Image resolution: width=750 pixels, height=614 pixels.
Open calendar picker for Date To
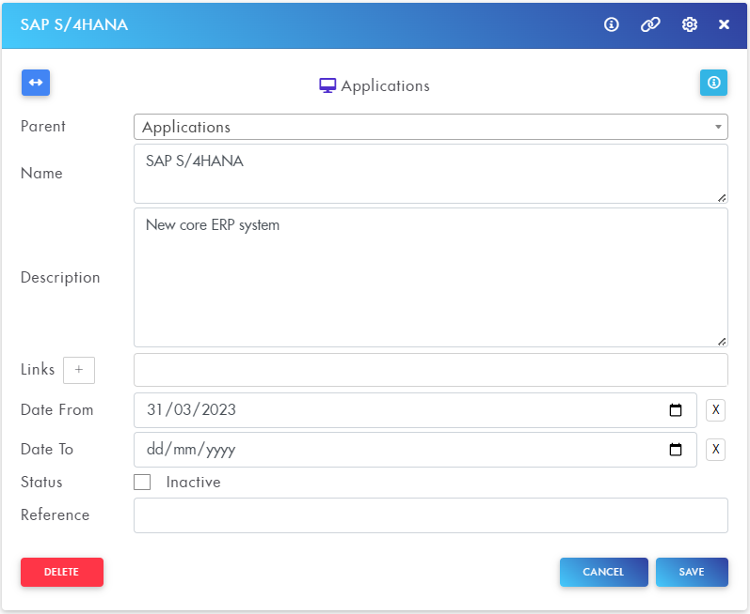click(x=675, y=450)
